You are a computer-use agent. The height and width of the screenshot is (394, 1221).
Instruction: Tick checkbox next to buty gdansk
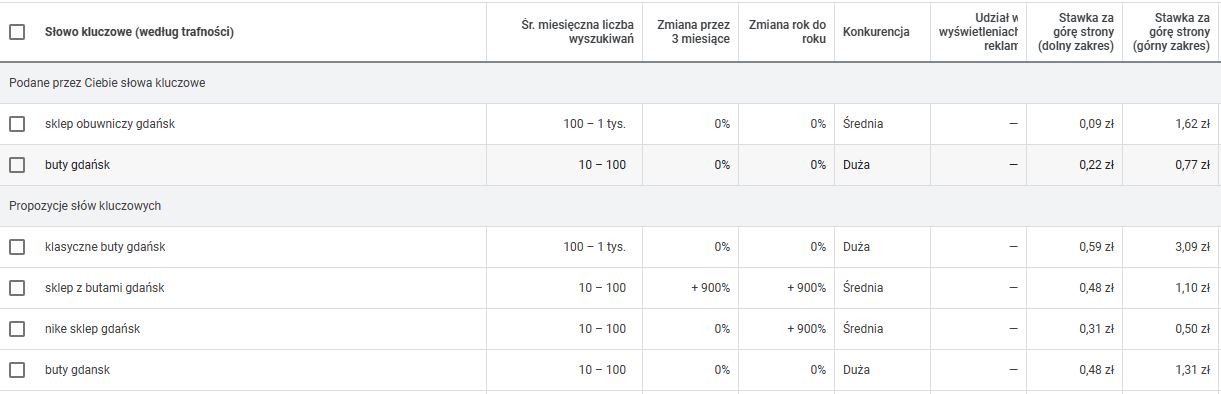click(x=17, y=370)
